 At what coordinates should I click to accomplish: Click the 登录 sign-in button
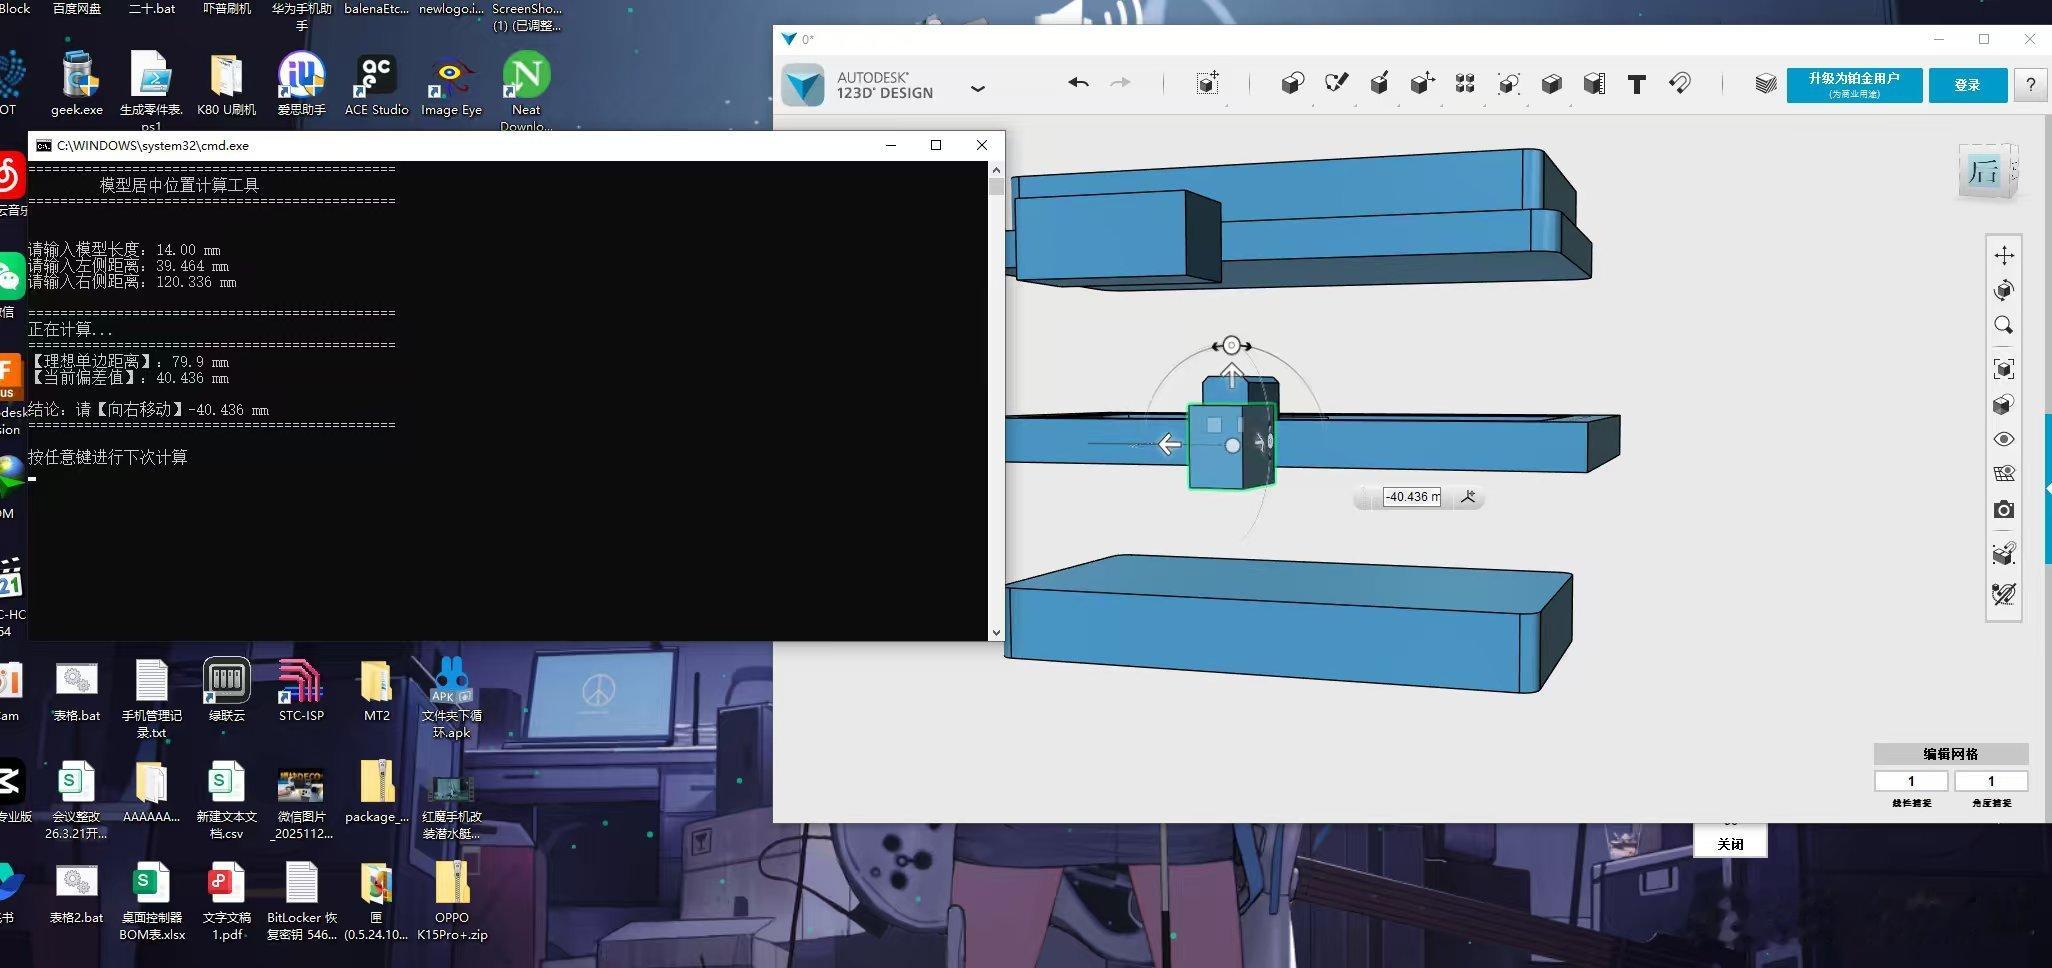tap(1967, 85)
